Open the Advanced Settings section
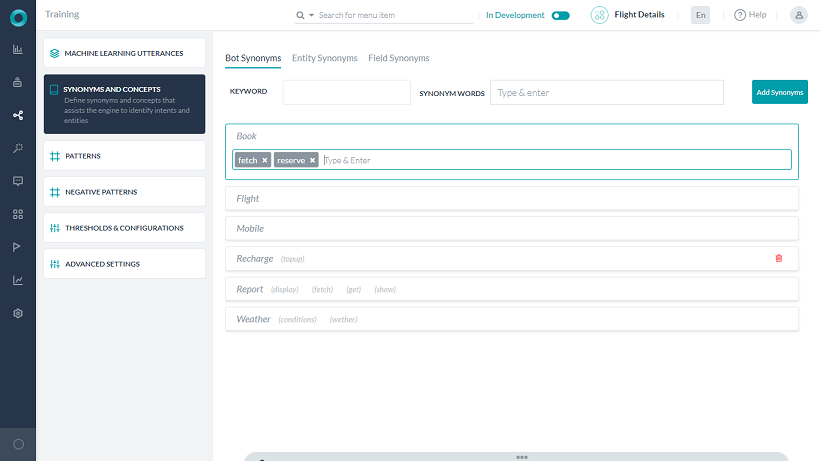 point(124,264)
